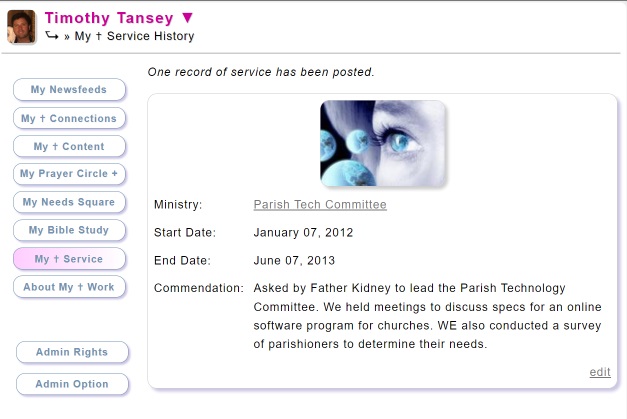Open My Newsfeeds

[x=69, y=90]
